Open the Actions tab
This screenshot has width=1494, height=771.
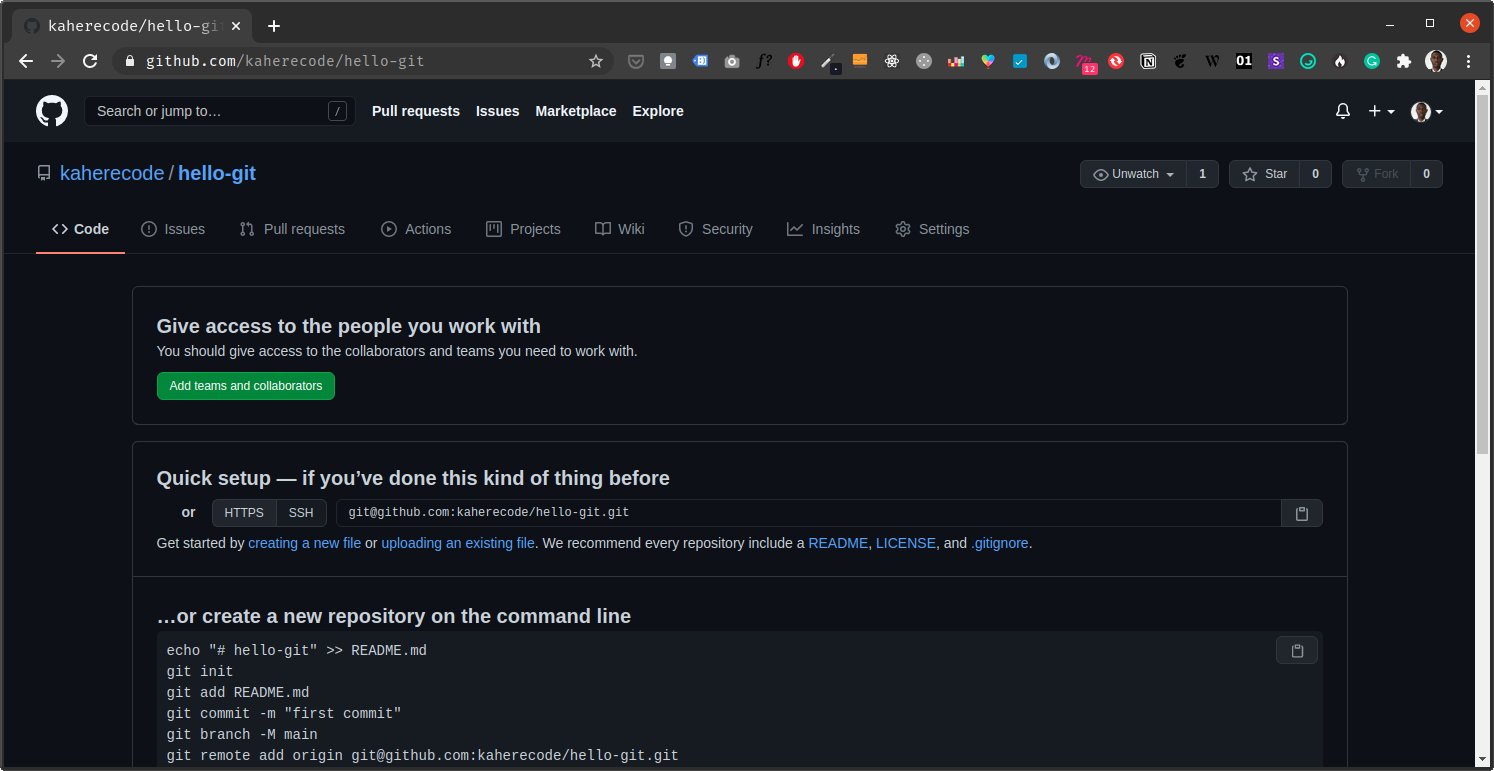coord(416,229)
